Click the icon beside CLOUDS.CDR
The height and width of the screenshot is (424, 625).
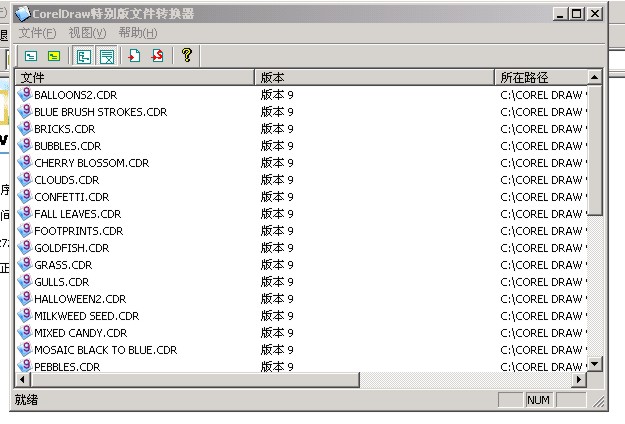click(x=25, y=180)
